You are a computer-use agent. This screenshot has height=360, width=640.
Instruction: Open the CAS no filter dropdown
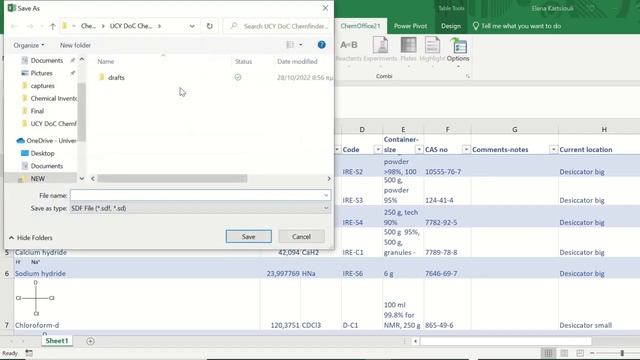[466, 150]
